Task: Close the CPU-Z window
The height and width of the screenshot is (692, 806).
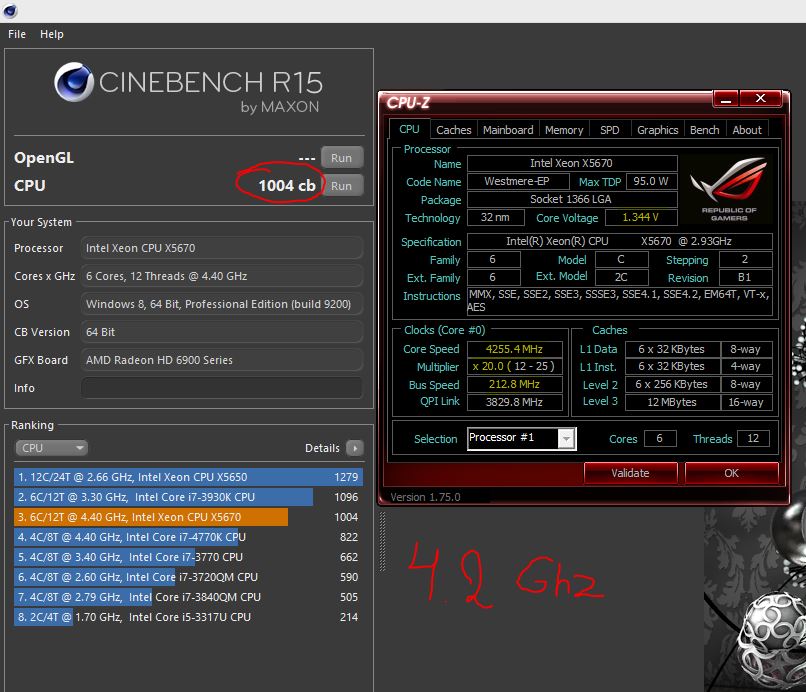Action: tap(761, 99)
